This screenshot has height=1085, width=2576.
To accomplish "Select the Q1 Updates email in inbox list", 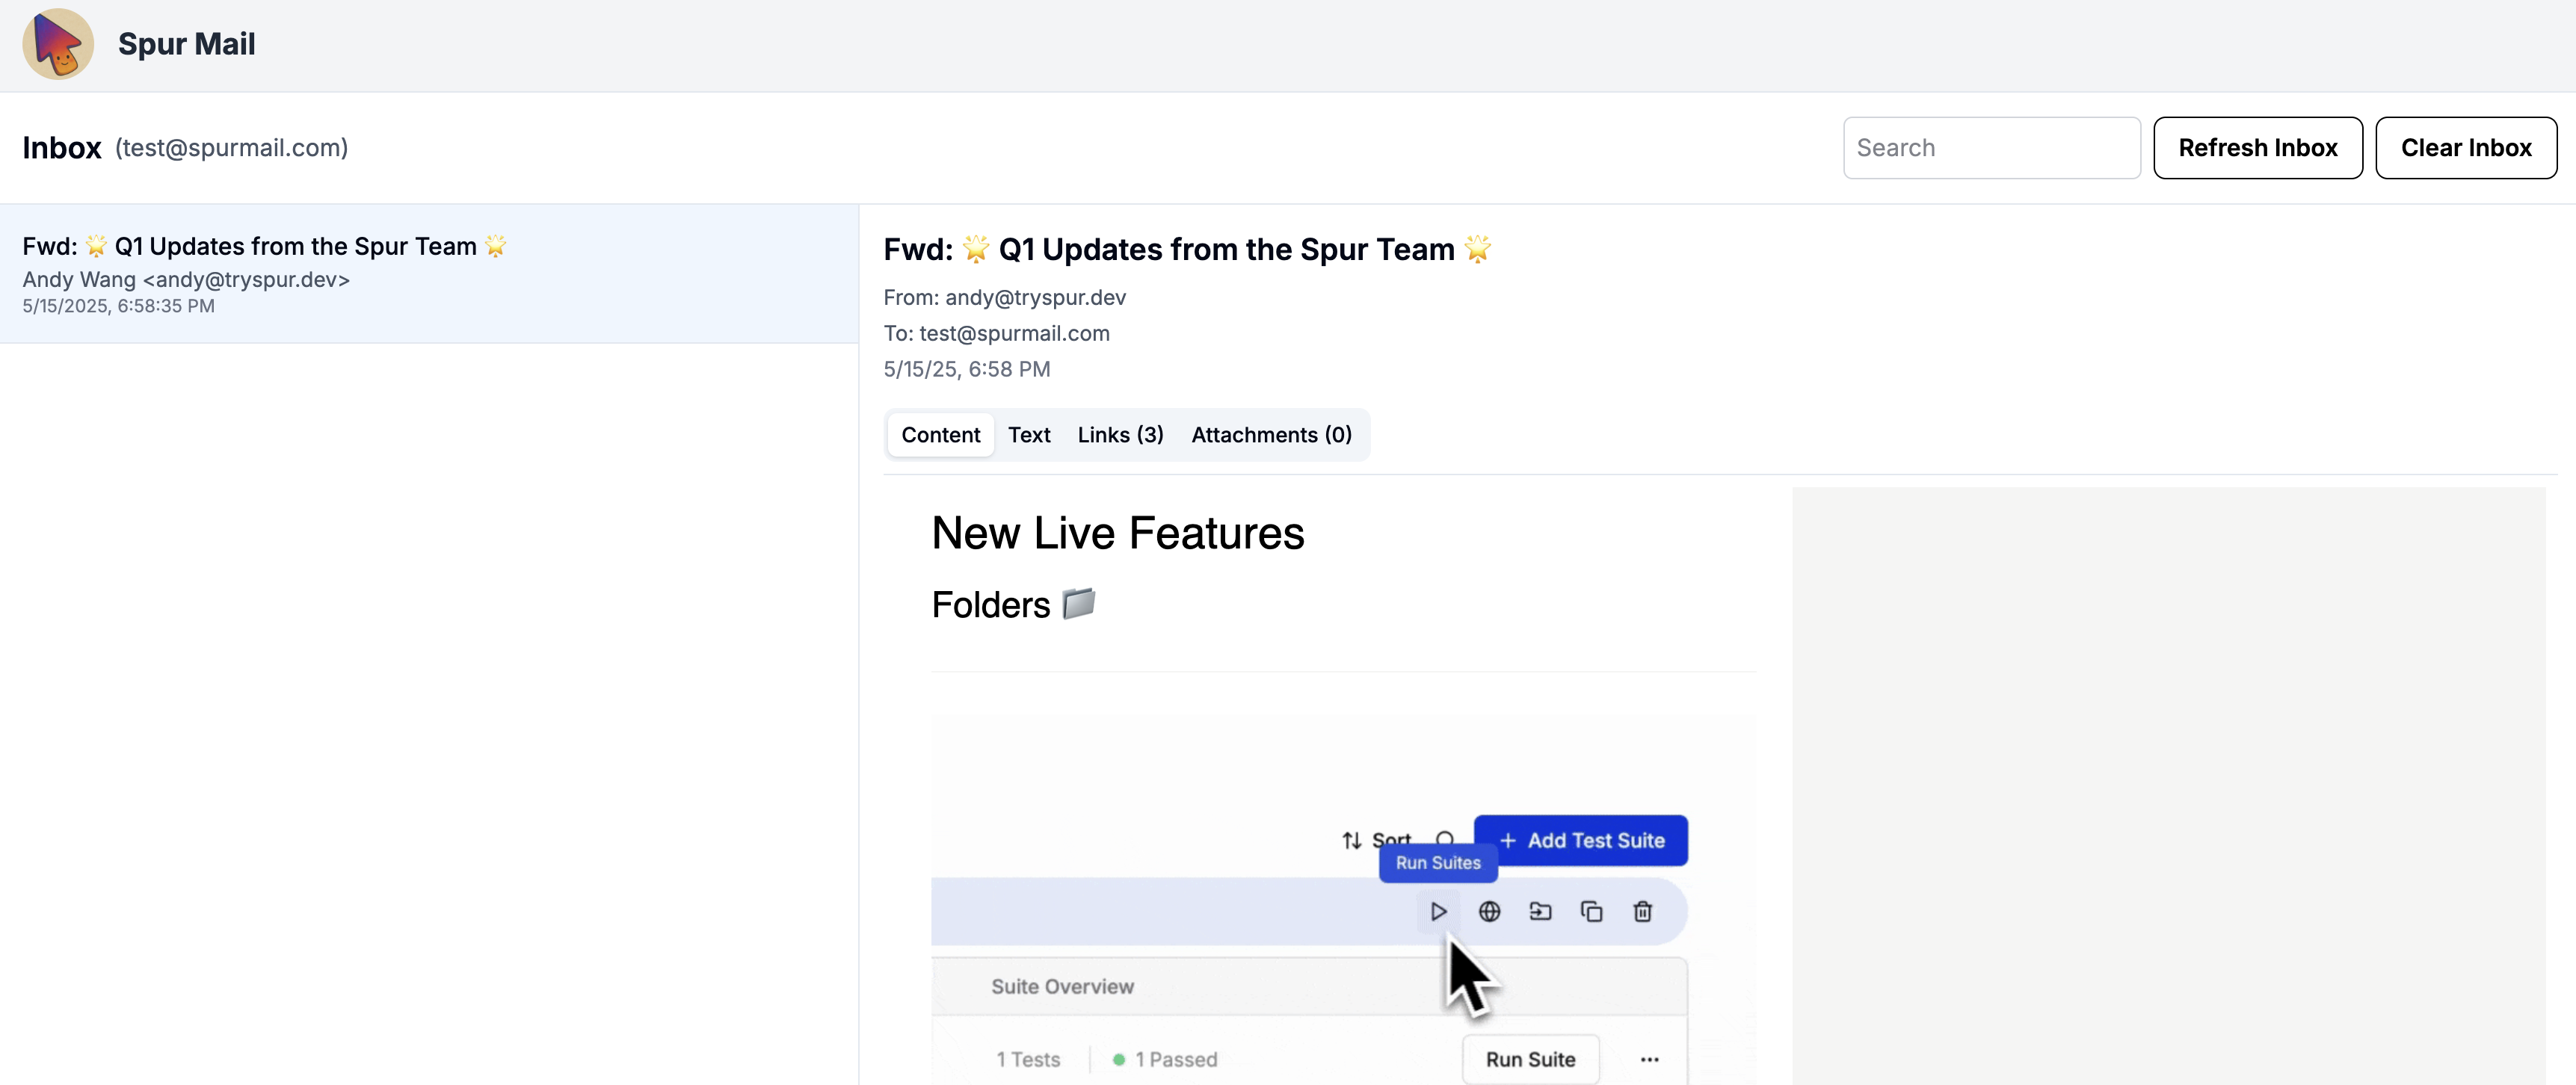I will (x=429, y=274).
